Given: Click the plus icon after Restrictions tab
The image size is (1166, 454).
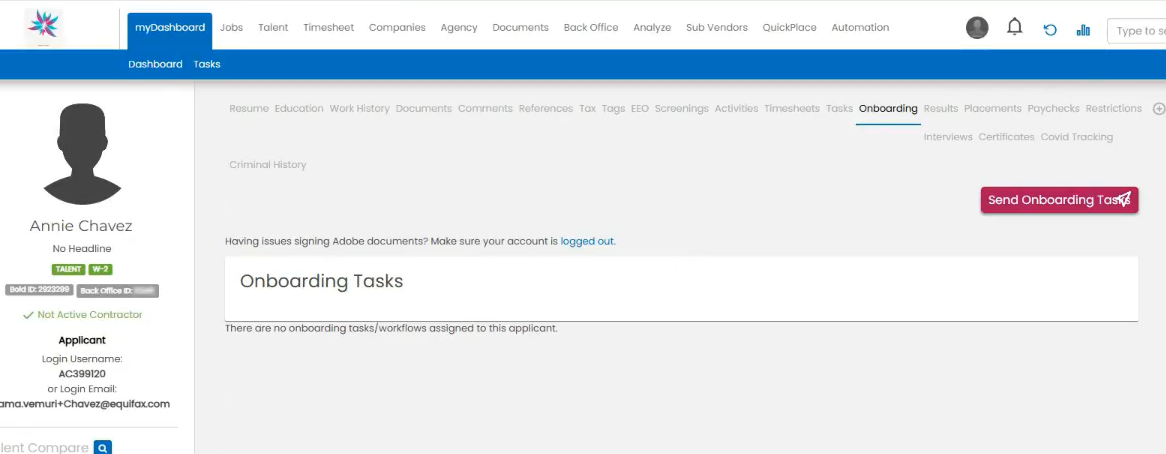Looking at the screenshot, I should [1159, 108].
